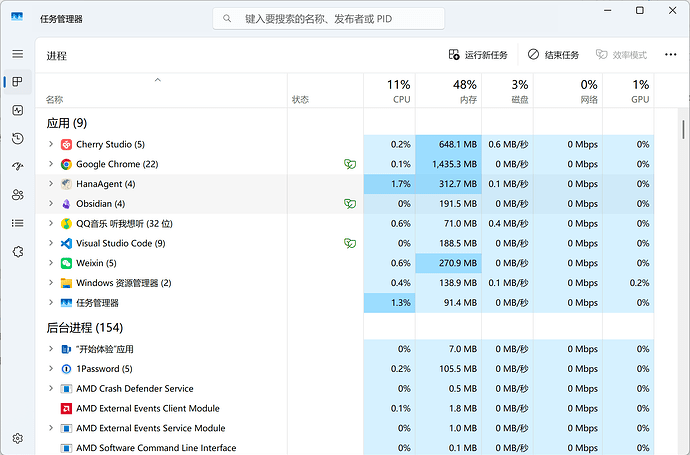Sort by the CPU column header

[x=389, y=91]
